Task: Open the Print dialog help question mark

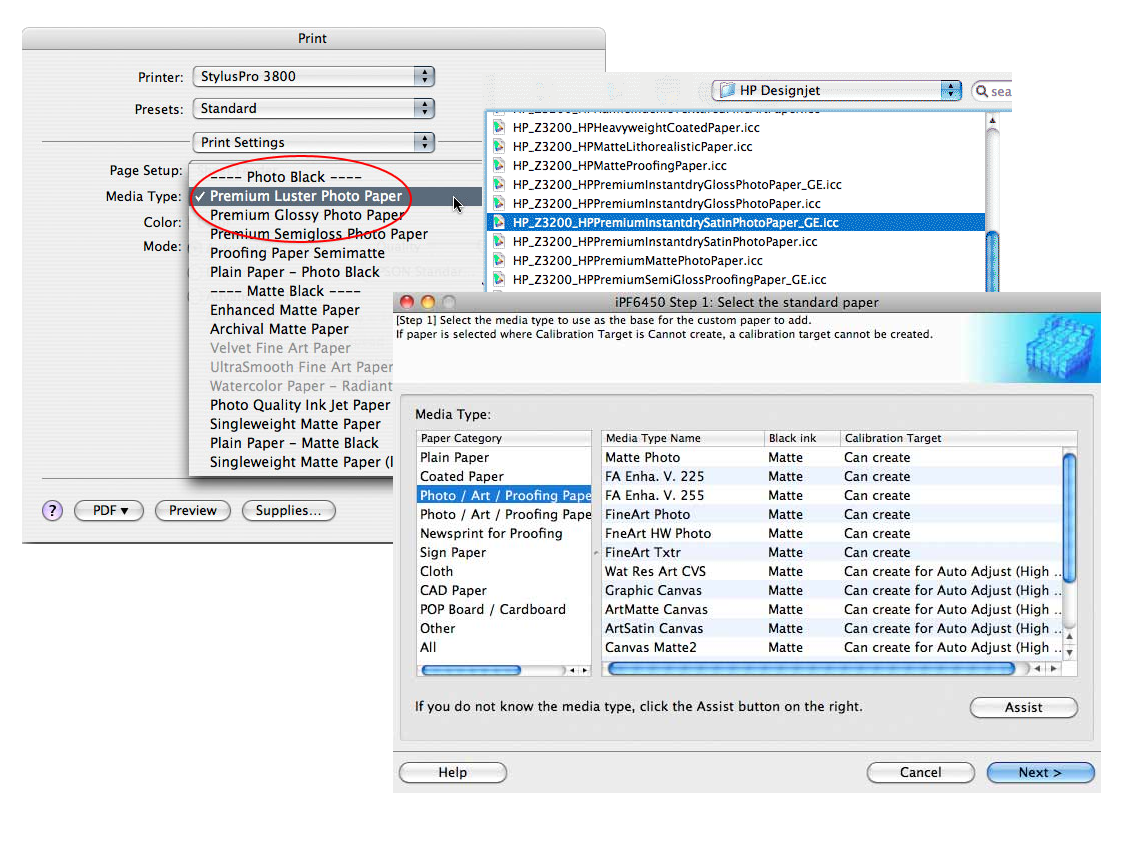Action: tap(52, 511)
